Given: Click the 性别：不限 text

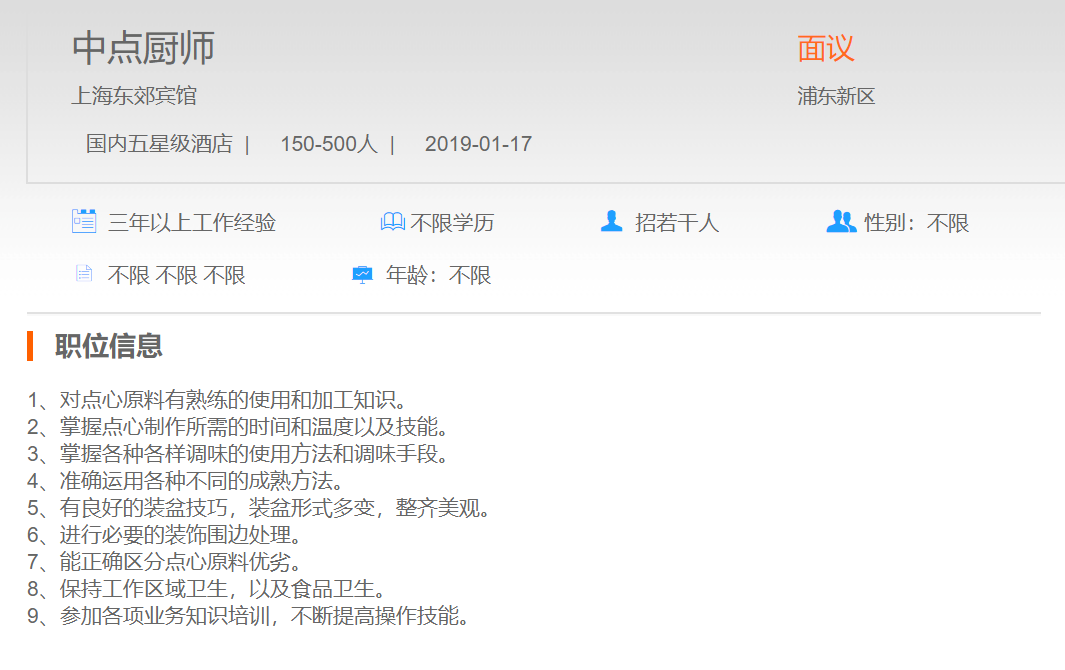Looking at the screenshot, I should [917, 223].
